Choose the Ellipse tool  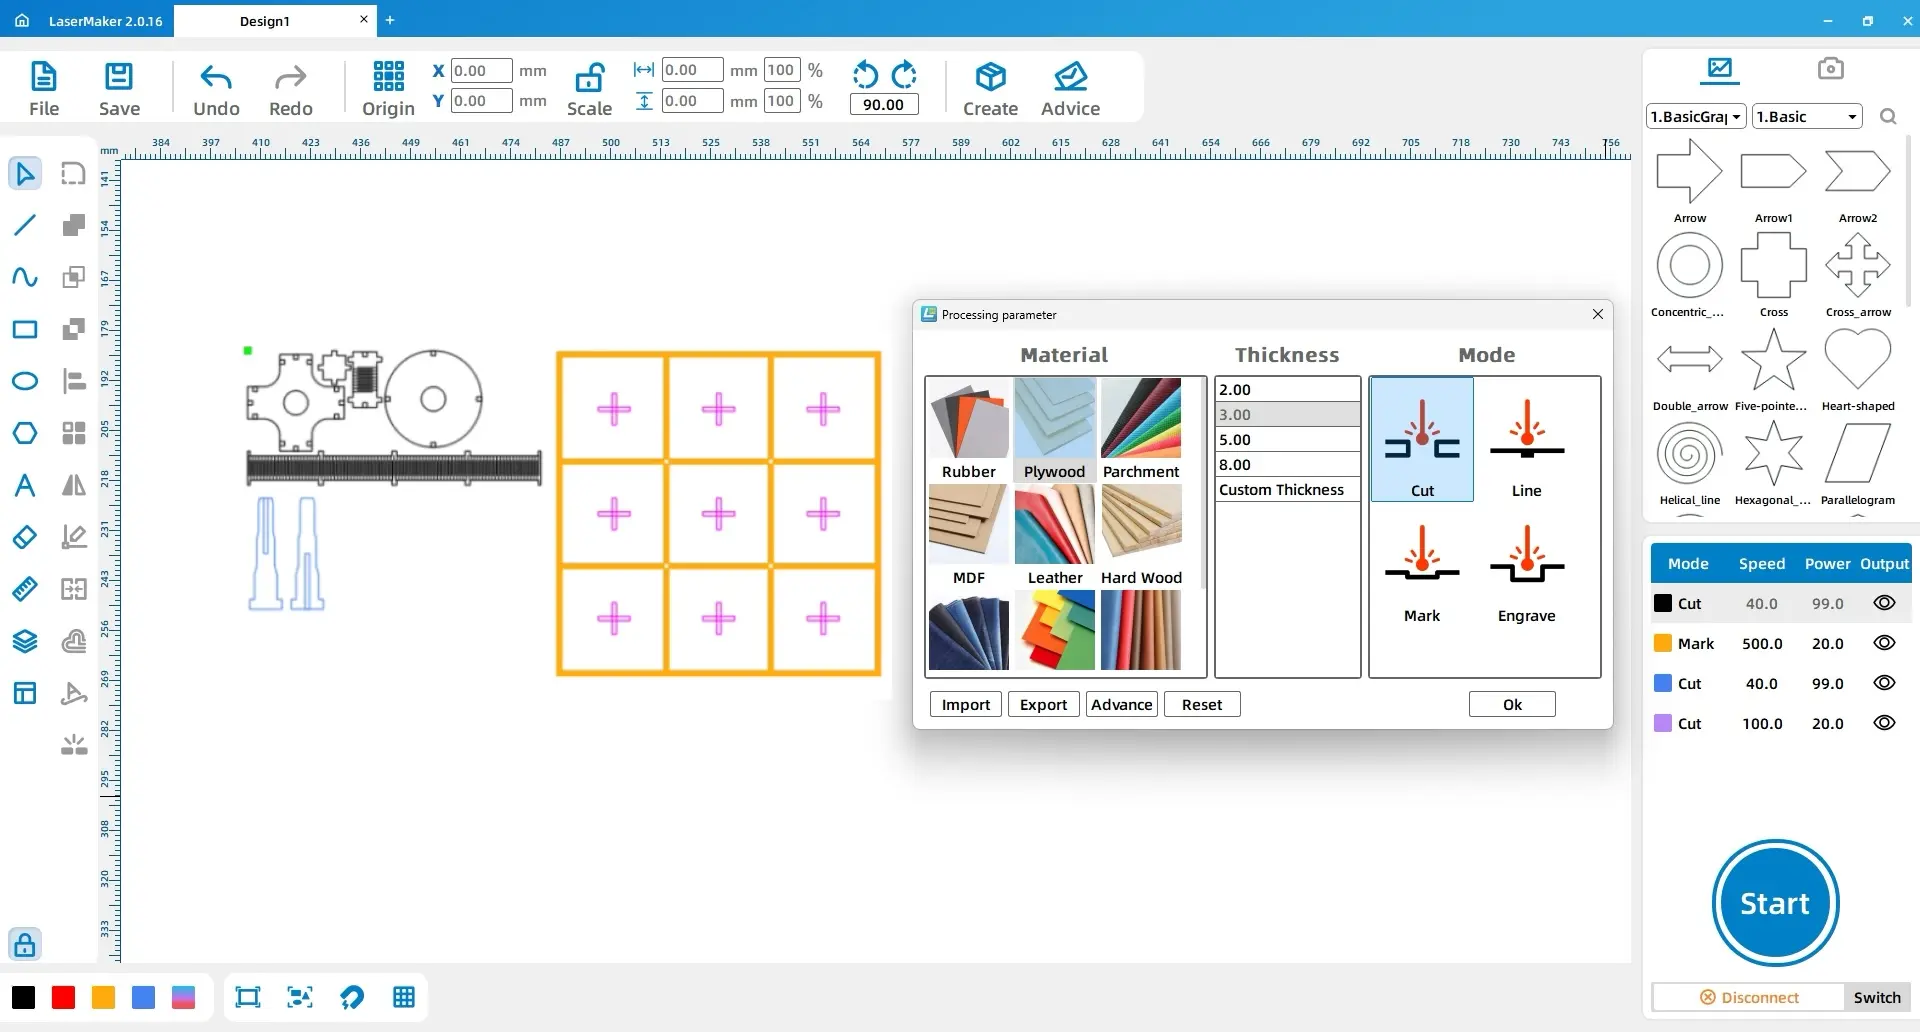pyautogui.click(x=25, y=381)
